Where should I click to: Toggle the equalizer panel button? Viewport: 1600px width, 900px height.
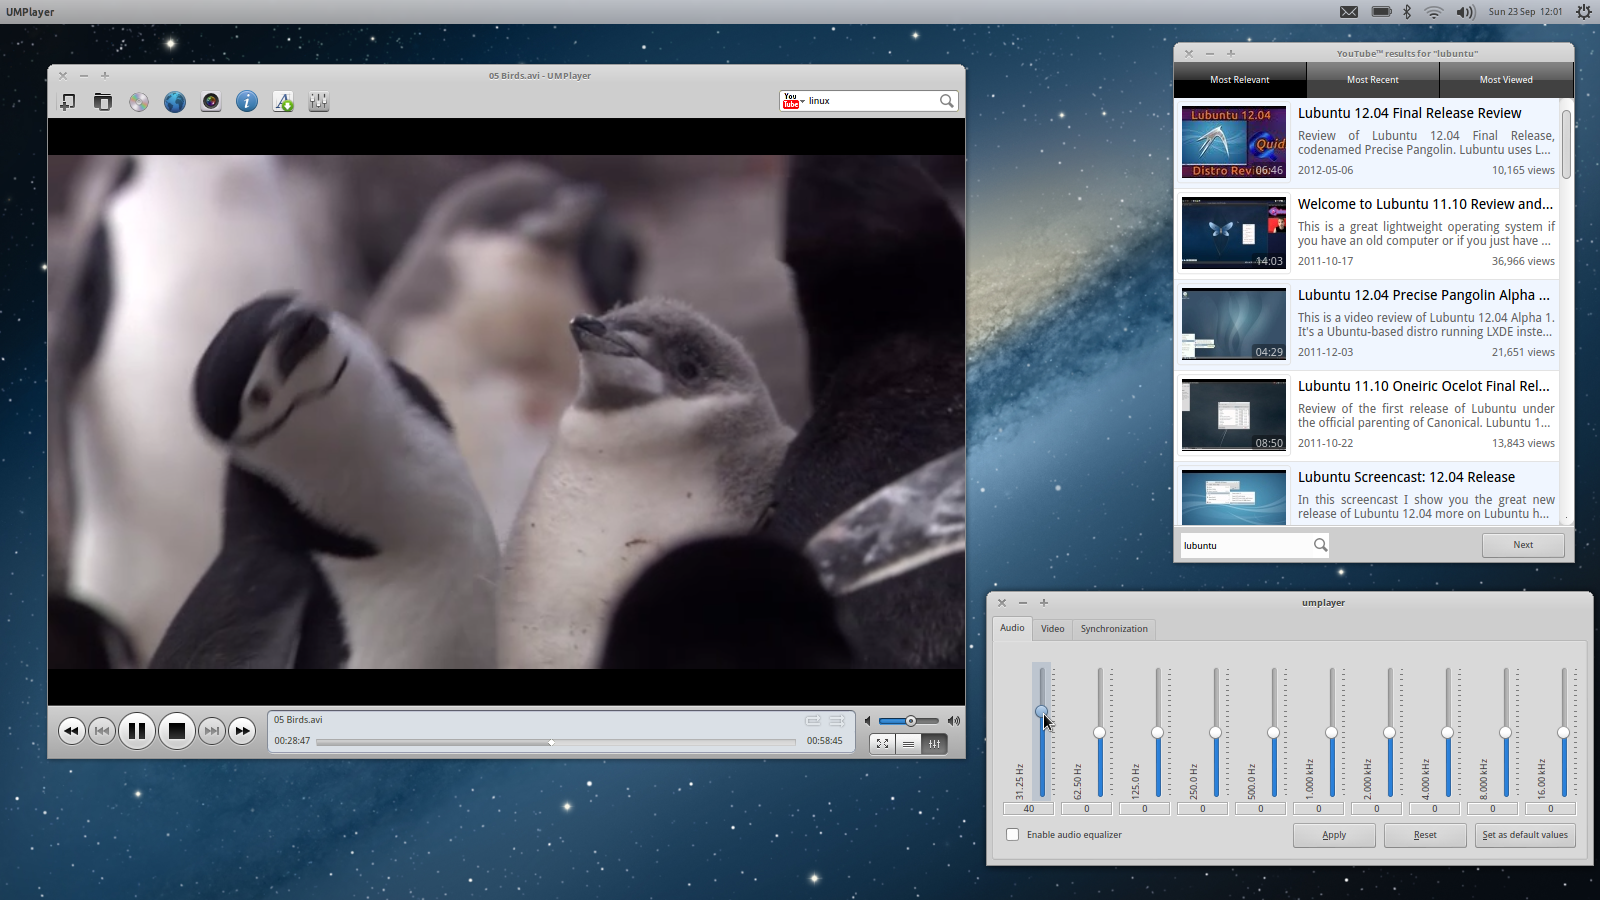point(934,743)
